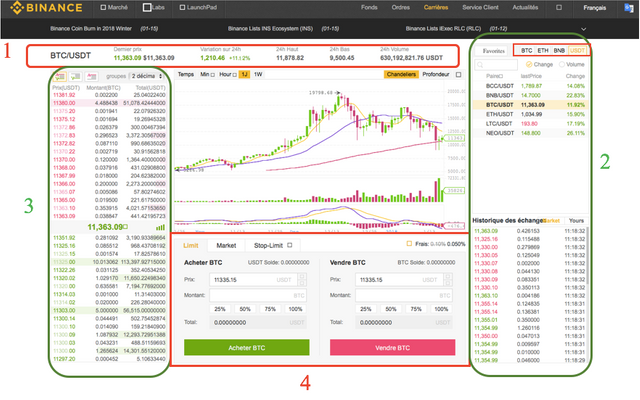The height and width of the screenshot is (400, 640).
Task: Open the Favorites tab
Action: point(493,51)
